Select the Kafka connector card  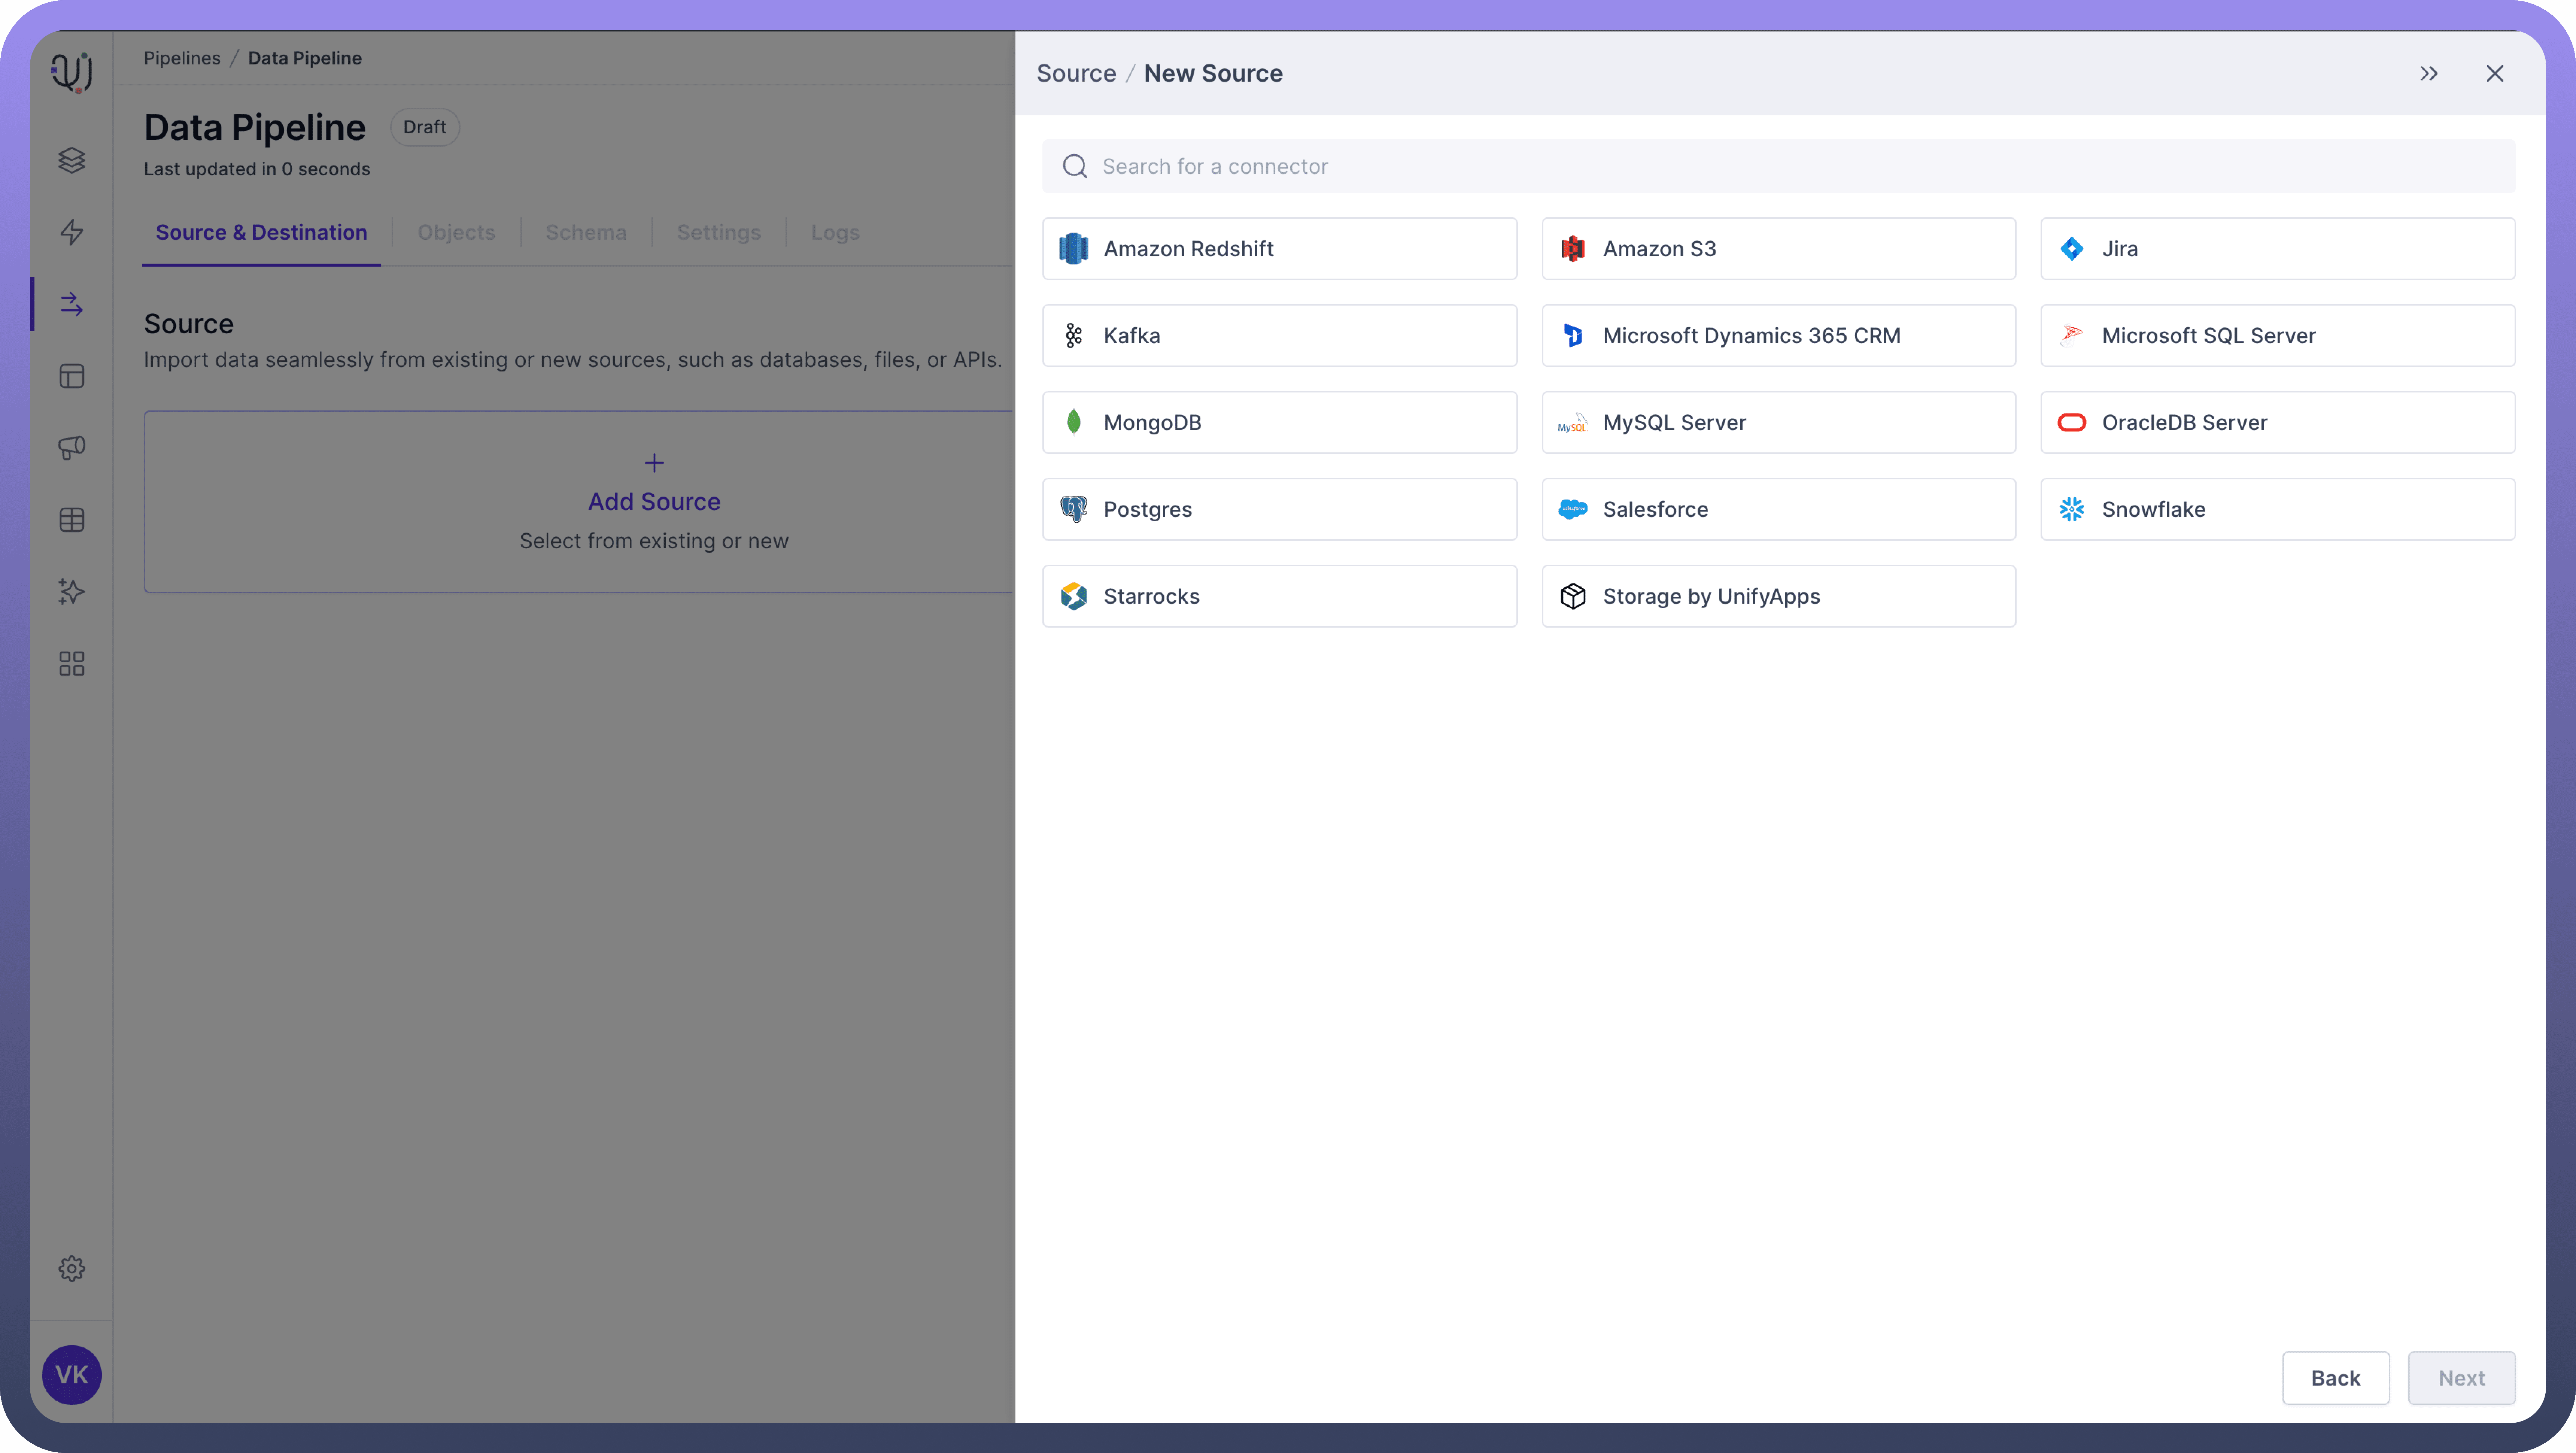pos(1279,335)
